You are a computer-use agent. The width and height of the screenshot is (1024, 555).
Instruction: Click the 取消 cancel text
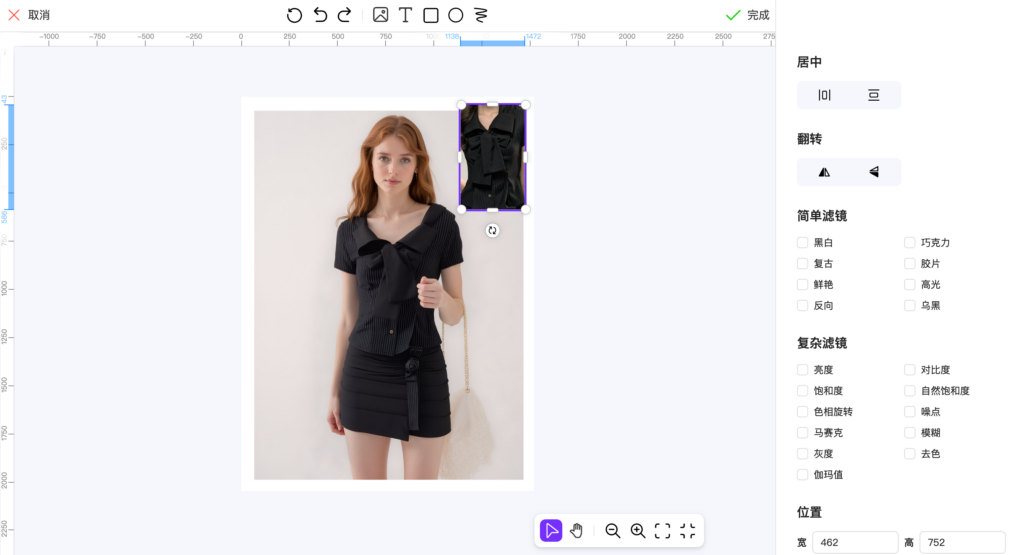click(39, 15)
